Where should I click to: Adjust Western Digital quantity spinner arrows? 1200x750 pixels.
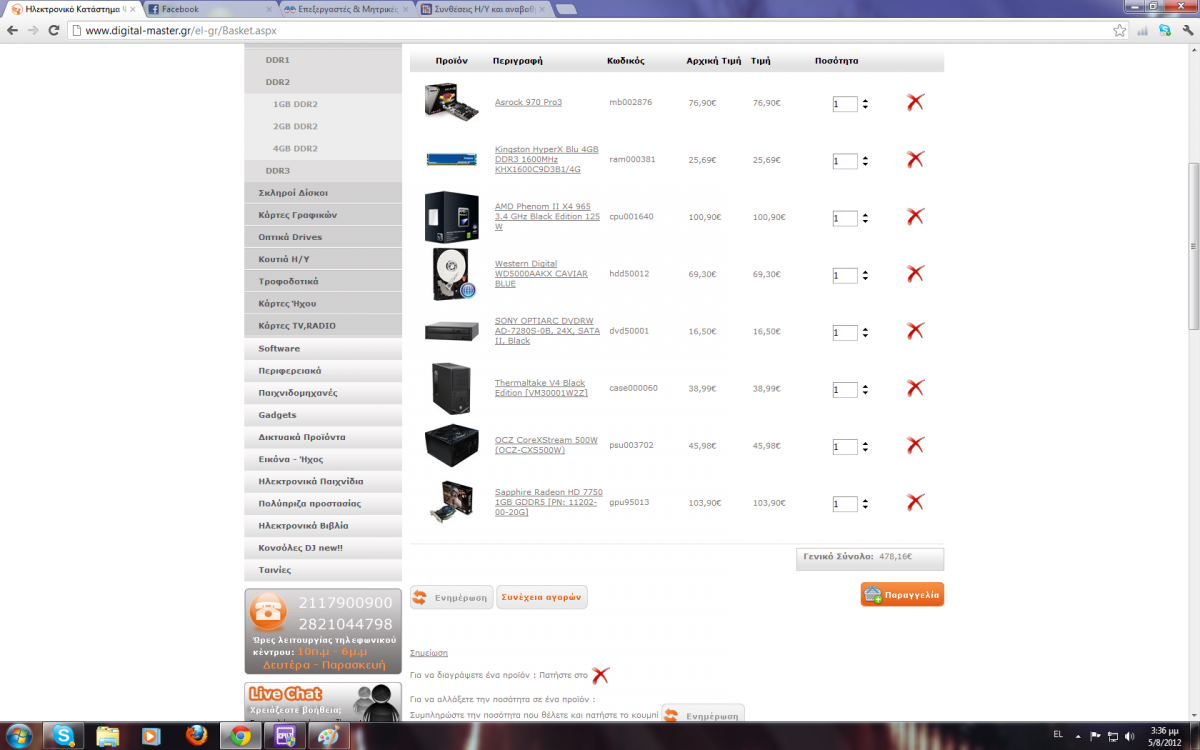[x=865, y=275]
